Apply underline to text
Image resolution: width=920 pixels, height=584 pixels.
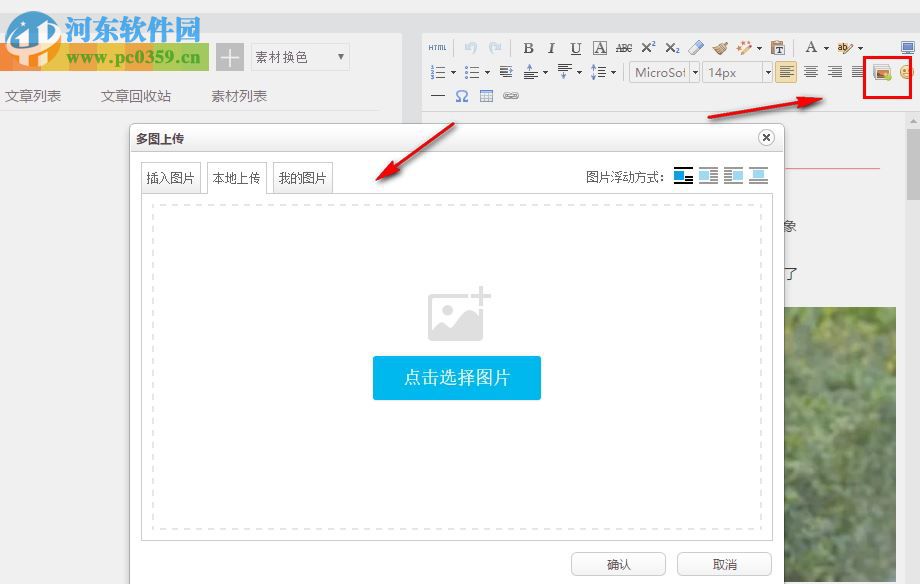click(x=575, y=47)
